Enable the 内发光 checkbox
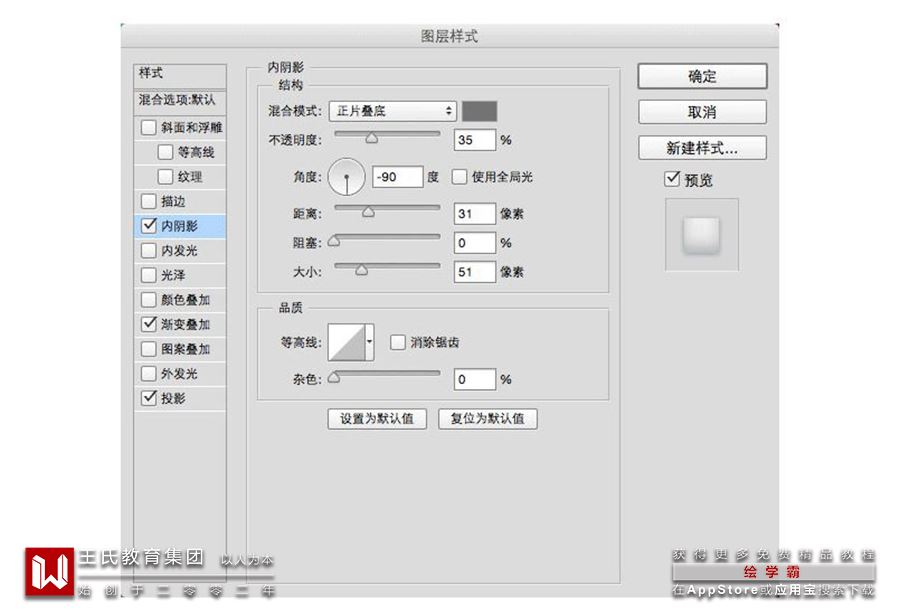Viewport: 900px width, 612px height. [148, 250]
